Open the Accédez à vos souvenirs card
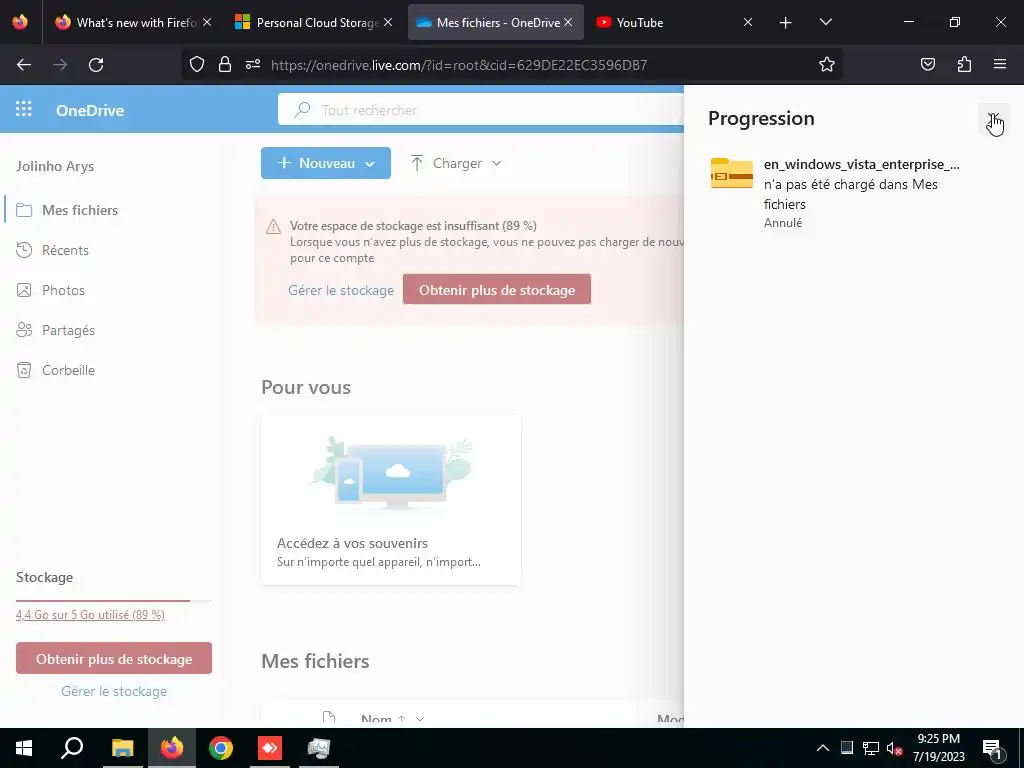This screenshot has width=1024, height=768. point(391,500)
